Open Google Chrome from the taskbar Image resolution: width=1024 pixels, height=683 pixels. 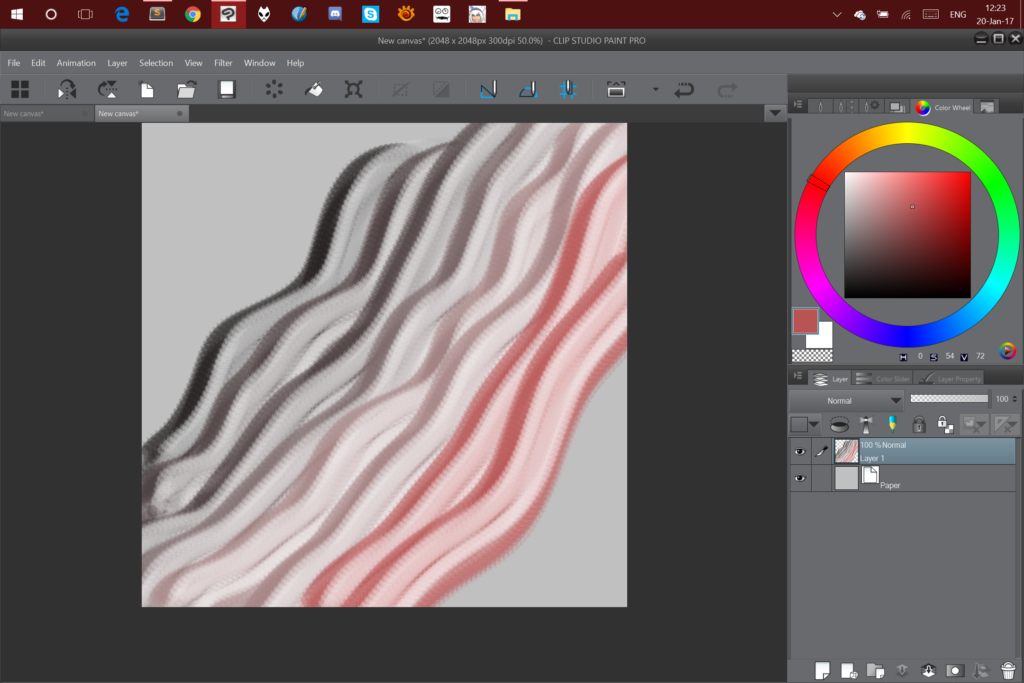point(193,14)
